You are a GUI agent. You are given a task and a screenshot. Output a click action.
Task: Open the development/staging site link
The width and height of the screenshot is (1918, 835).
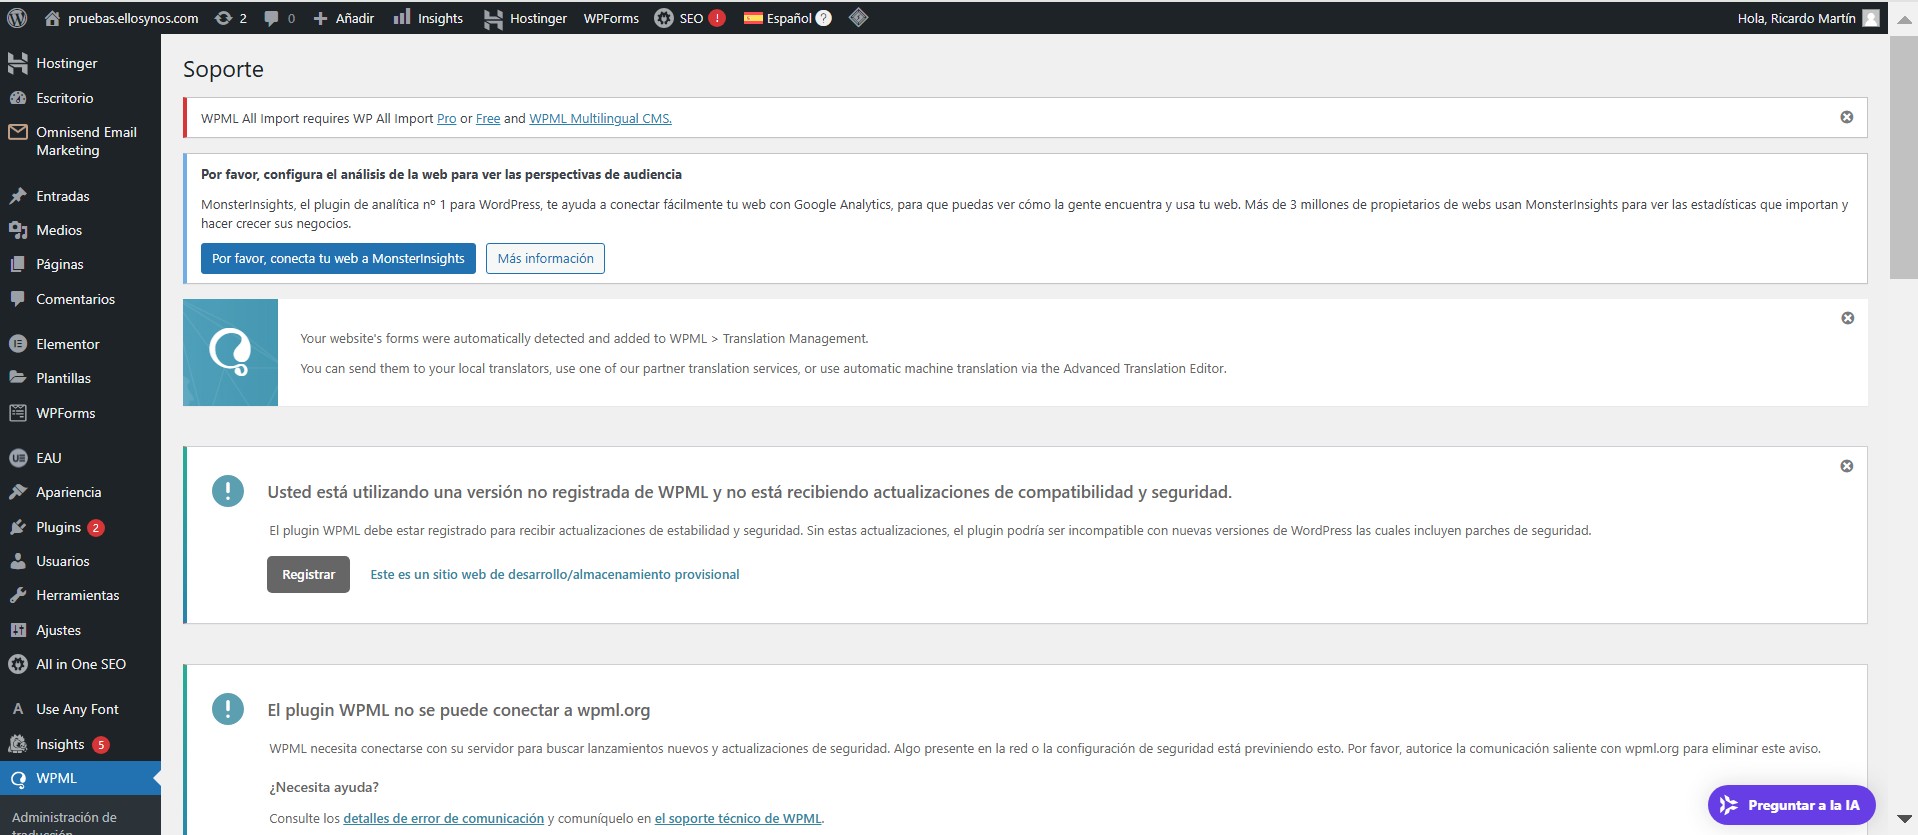[x=555, y=574]
